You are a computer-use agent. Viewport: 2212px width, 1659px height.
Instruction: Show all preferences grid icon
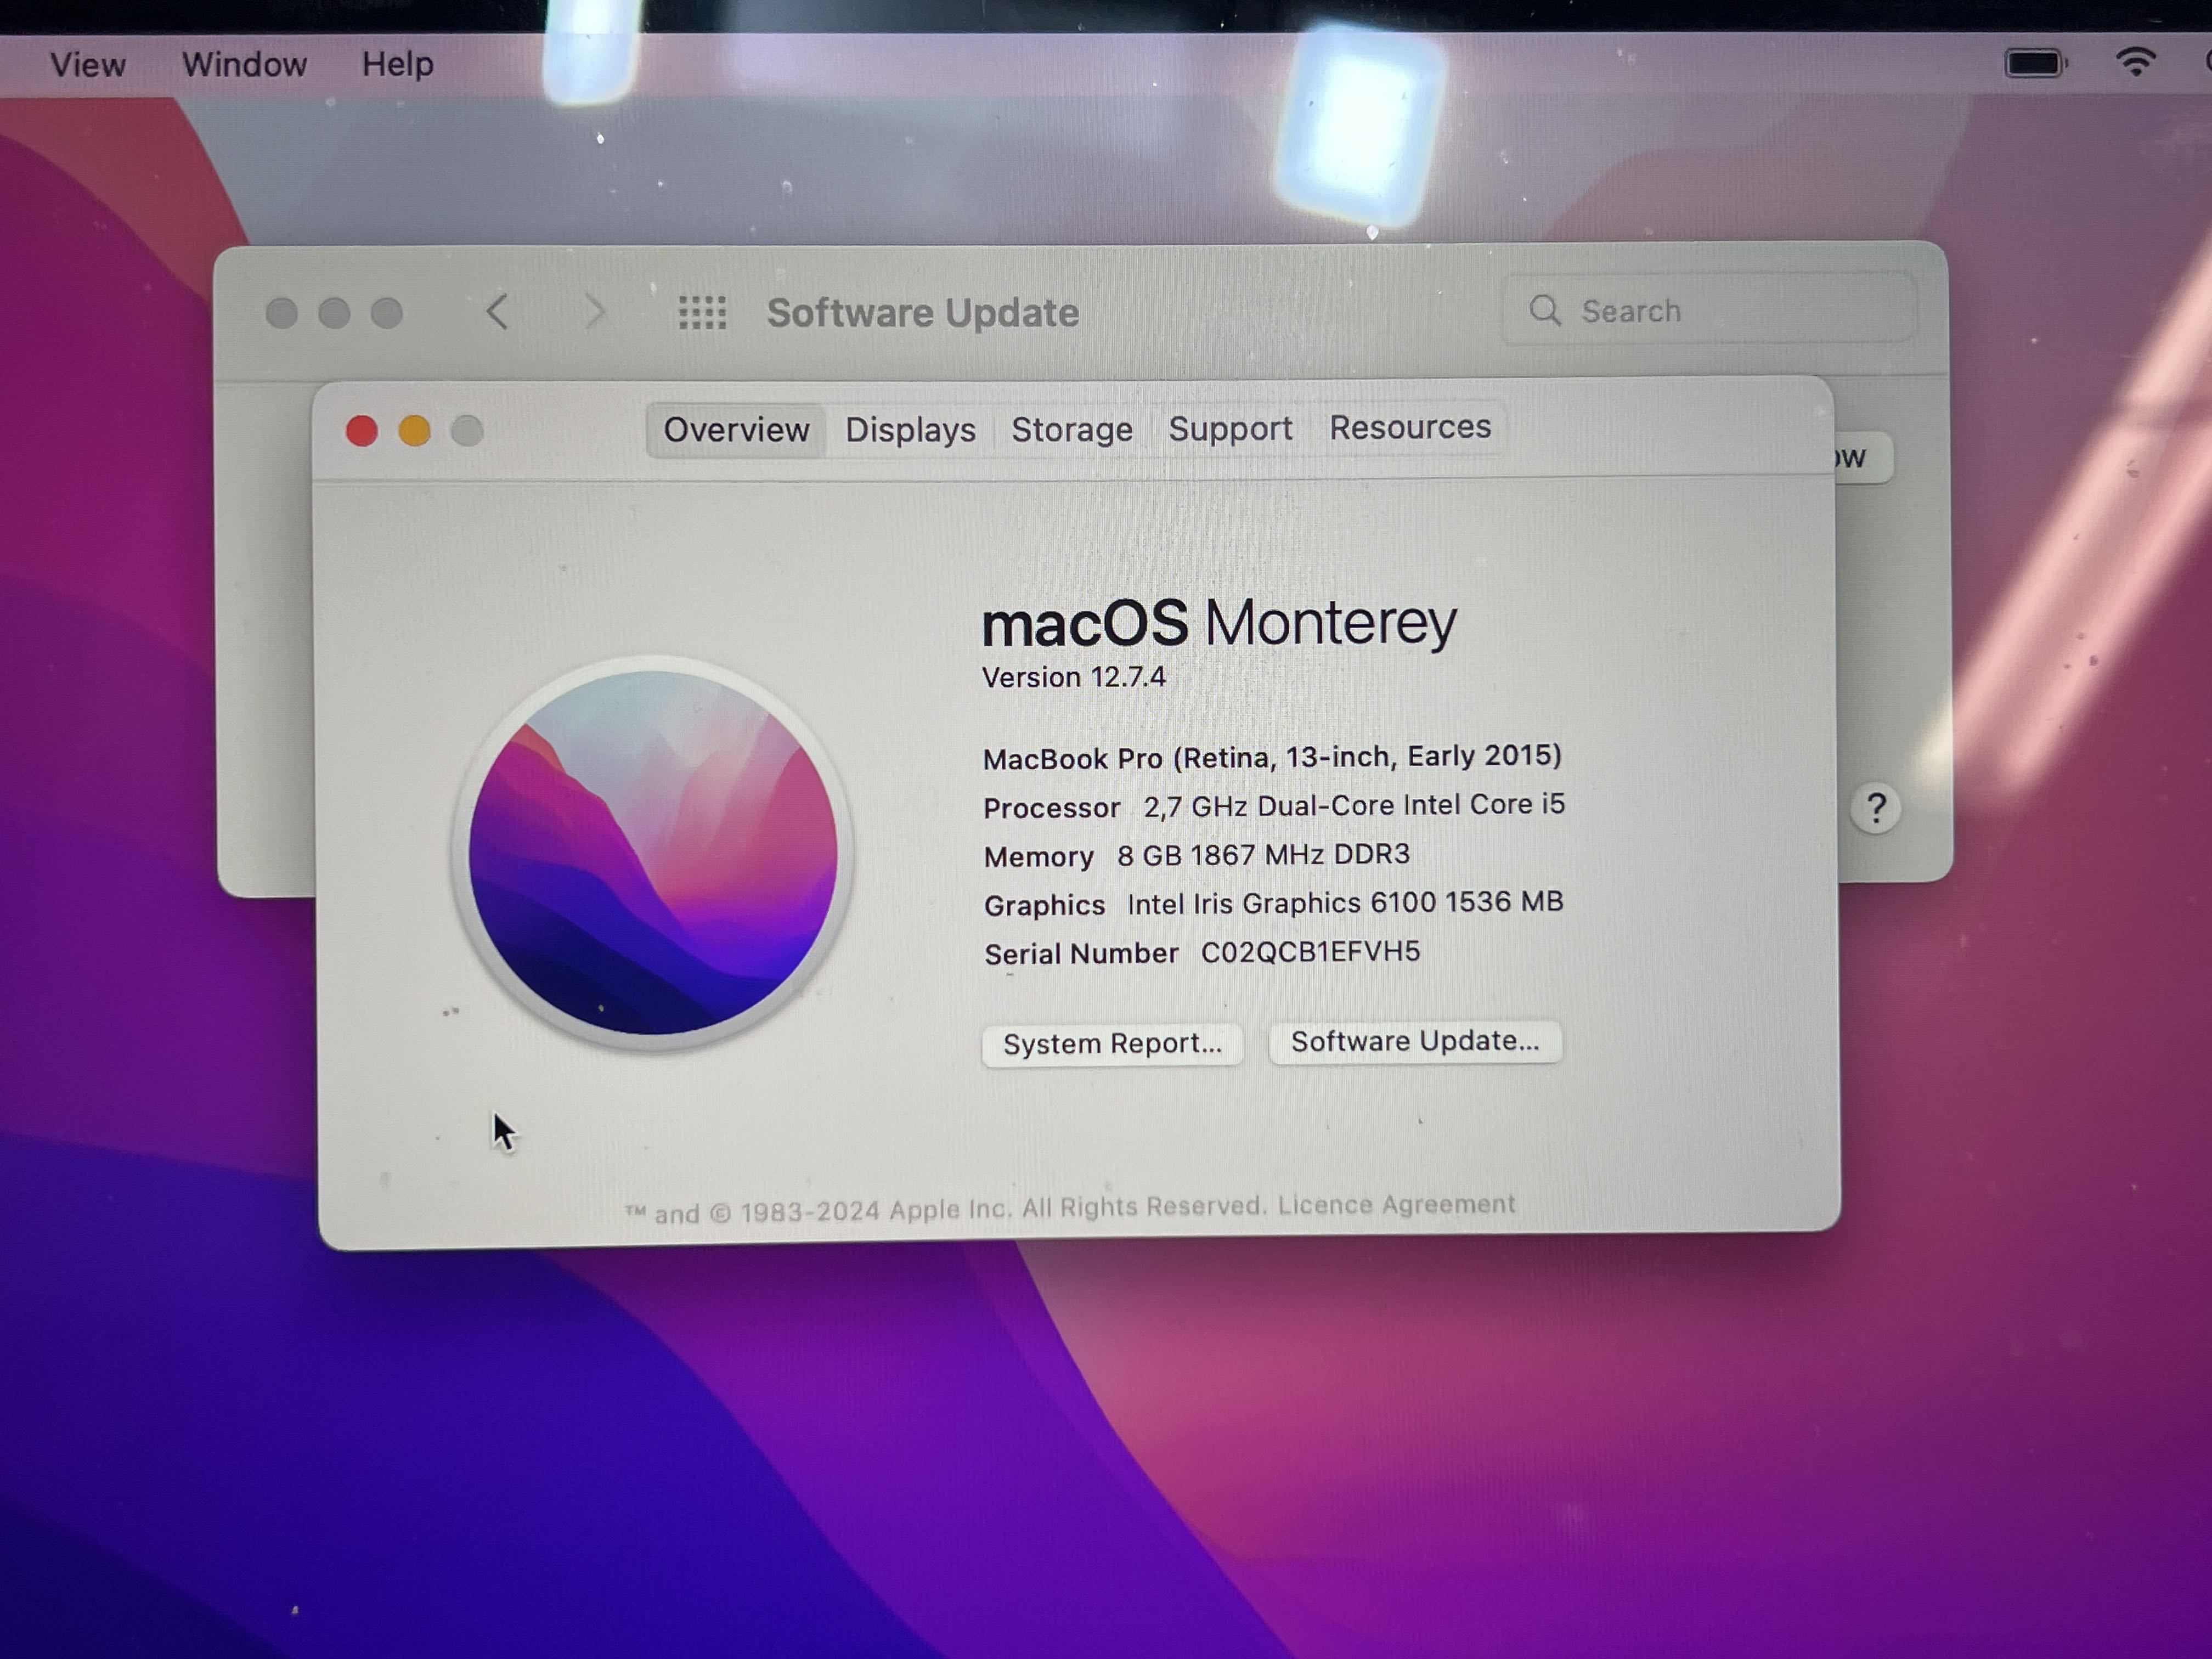[702, 313]
